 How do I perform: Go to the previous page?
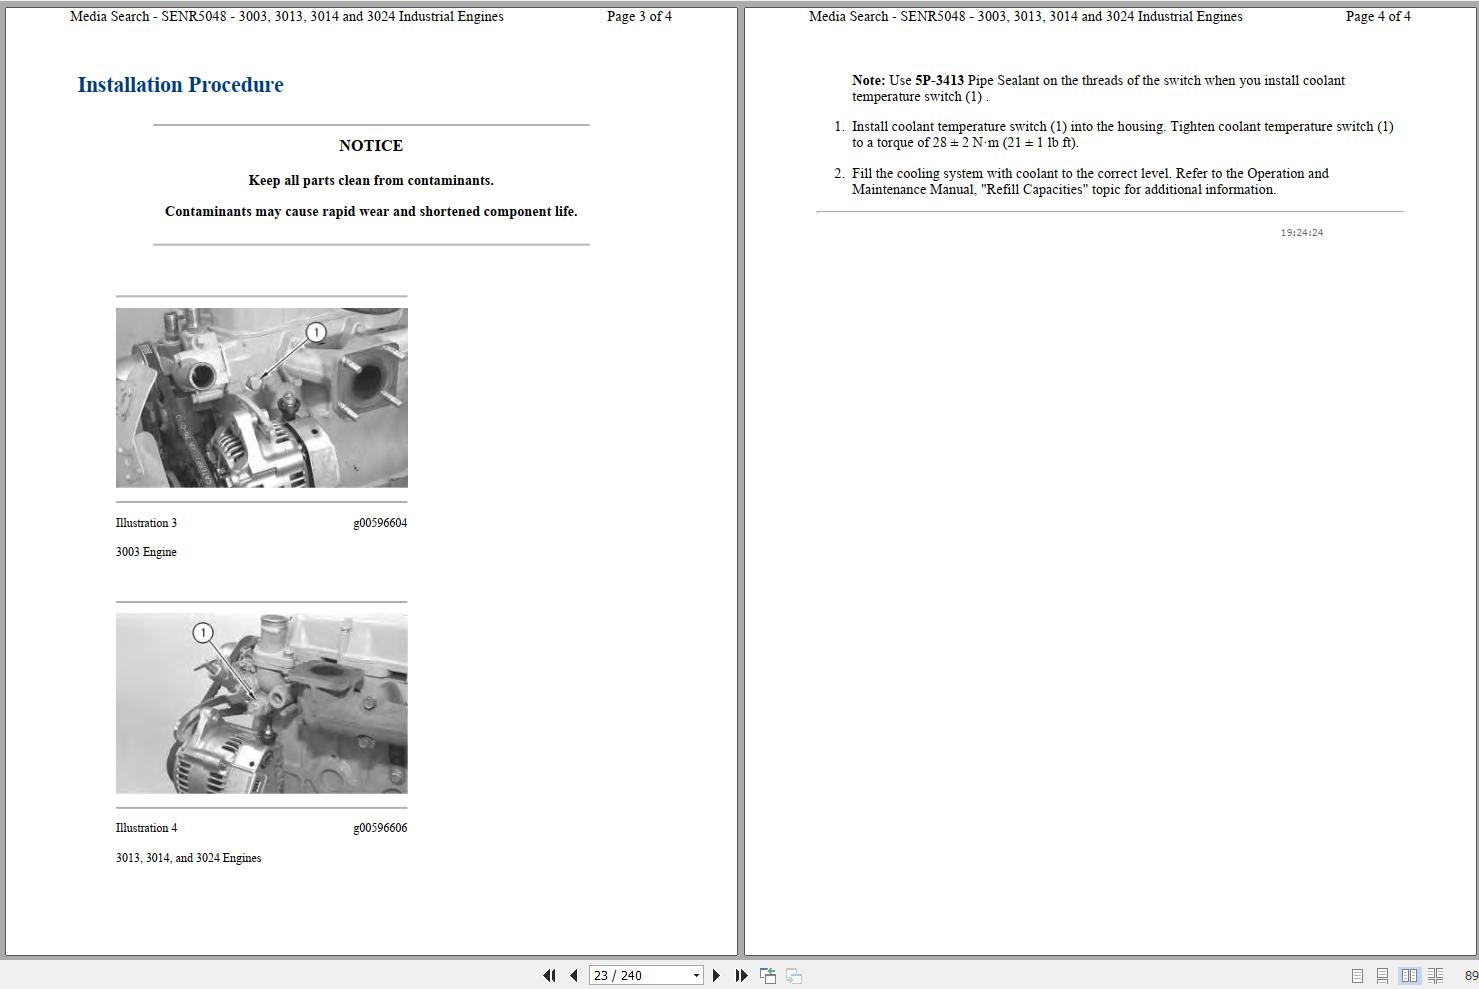click(573, 975)
